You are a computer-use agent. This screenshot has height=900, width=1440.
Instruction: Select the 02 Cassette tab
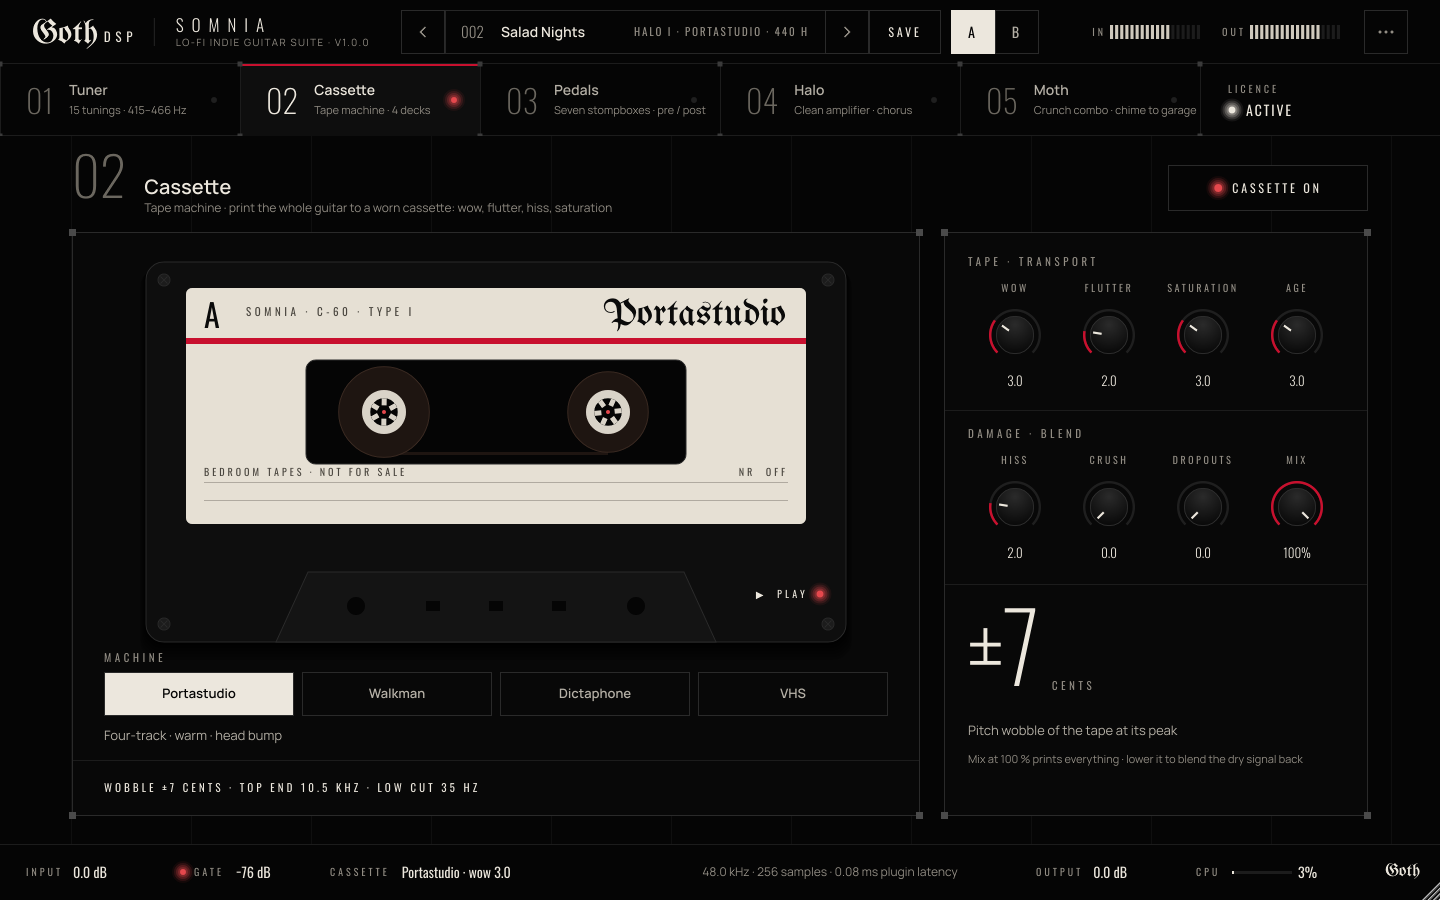coord(360,100)
